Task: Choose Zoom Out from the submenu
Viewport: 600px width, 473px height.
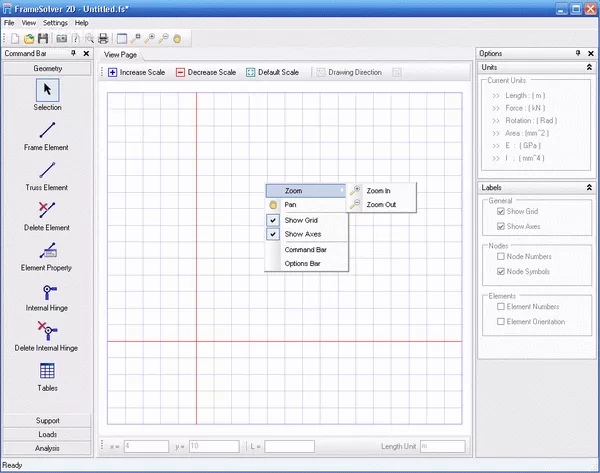Action: 381,205
